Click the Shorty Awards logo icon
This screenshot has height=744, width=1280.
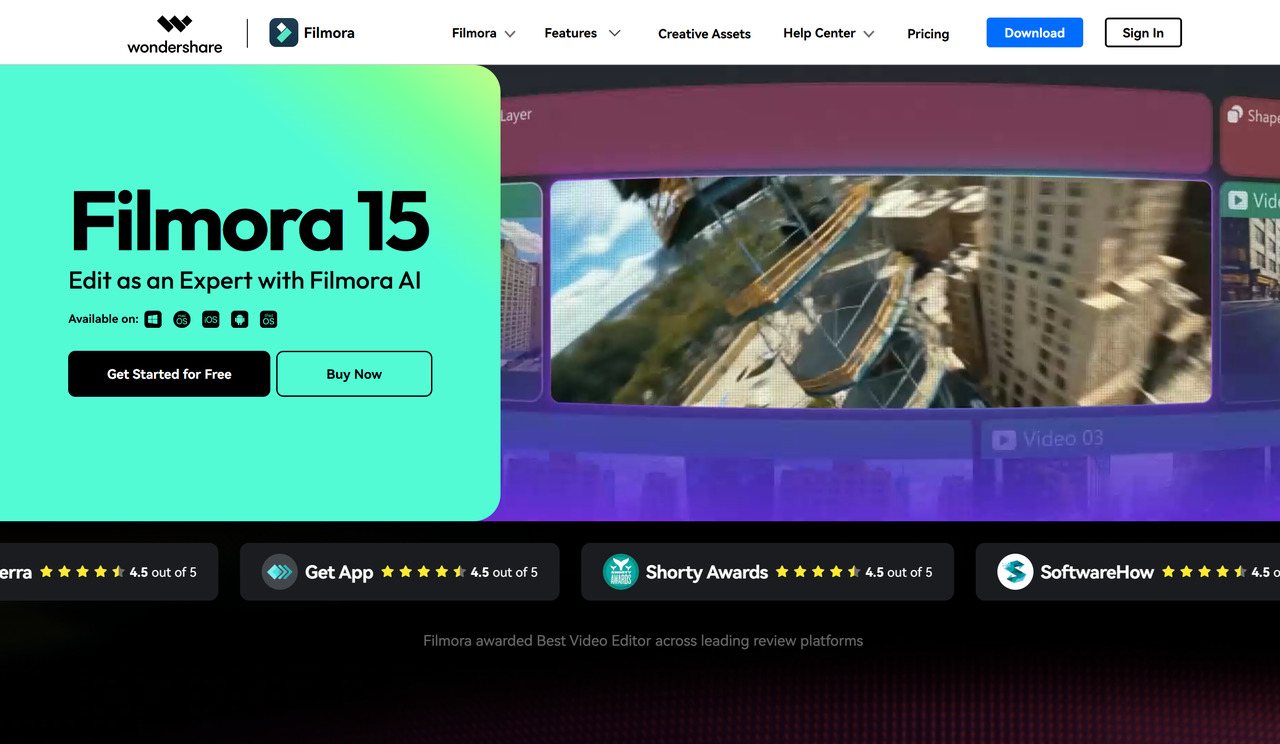tap(621, 572)
